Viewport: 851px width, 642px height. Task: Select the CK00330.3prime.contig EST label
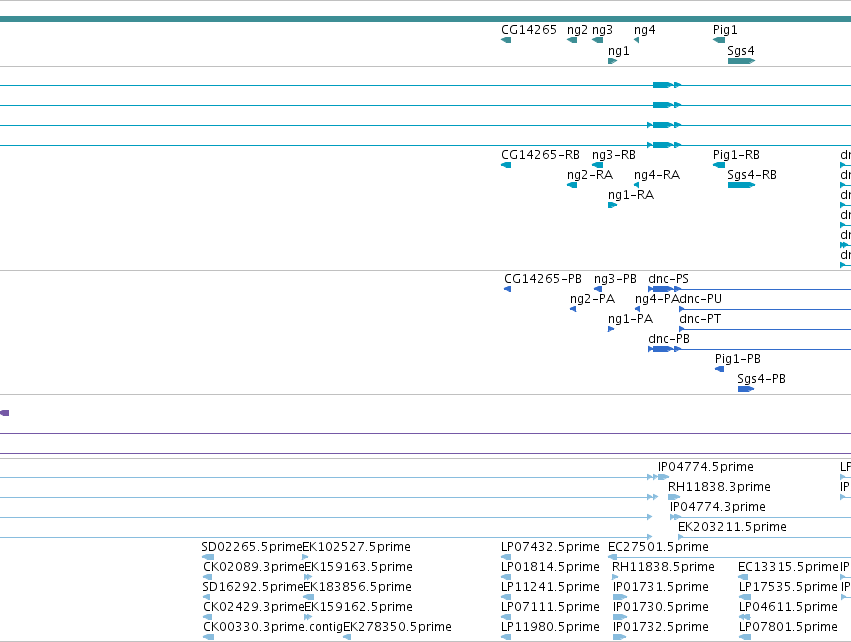coord(274,627)
